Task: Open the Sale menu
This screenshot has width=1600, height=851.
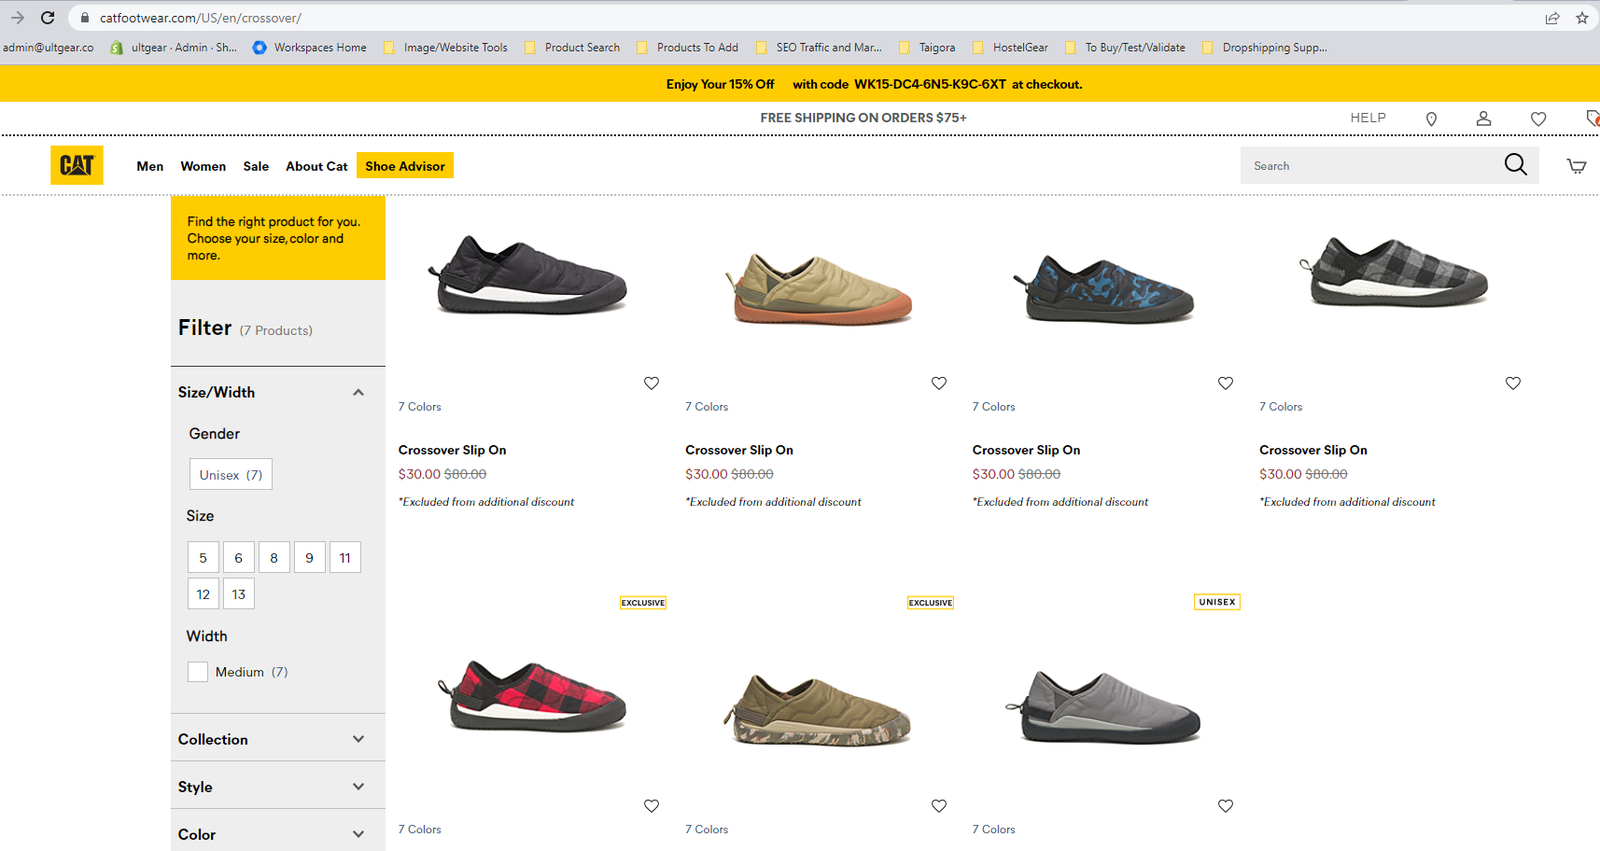Action: pyautogui.click(x=256, y=166)
